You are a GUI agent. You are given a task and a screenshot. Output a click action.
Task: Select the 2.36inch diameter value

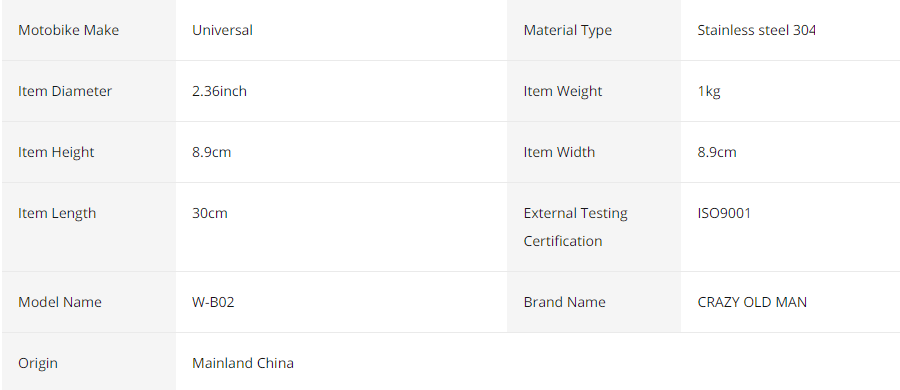coord(219,91)
